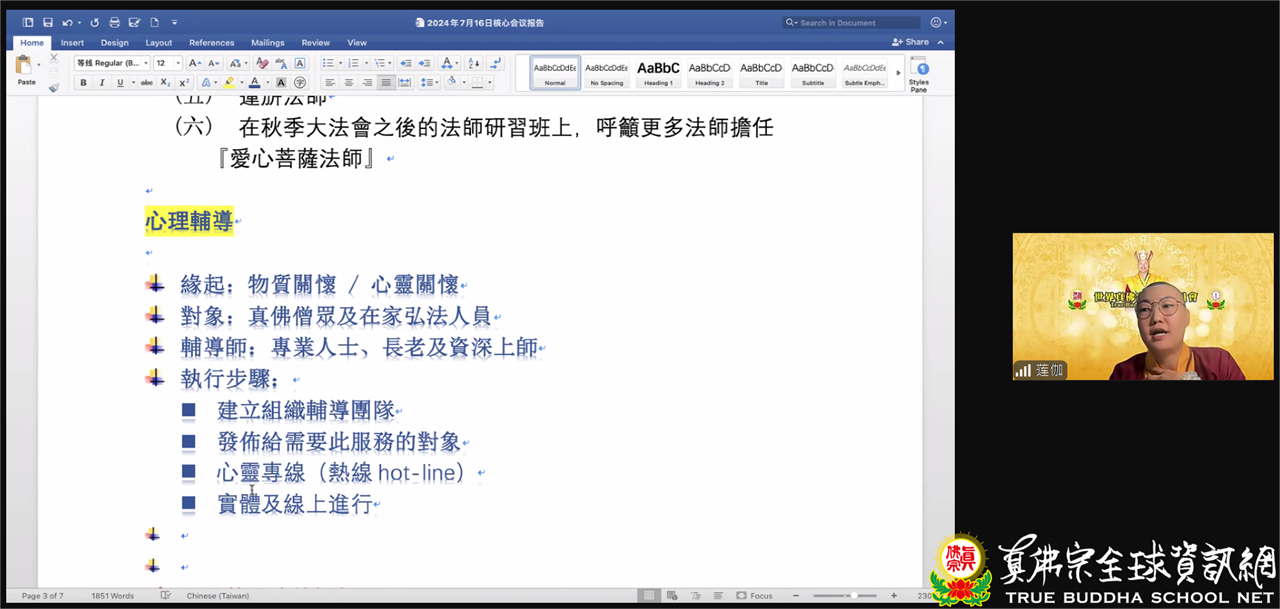This screenshot has width=1280, height=609.
Task: Apply the Heading 1 style
Action: coord(658,71)
